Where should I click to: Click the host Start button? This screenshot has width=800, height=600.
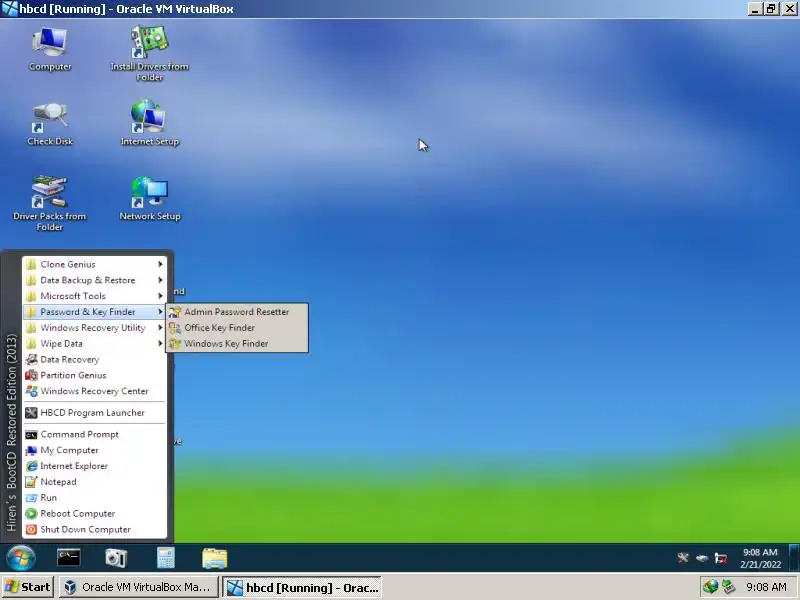(x=28, y=587)
